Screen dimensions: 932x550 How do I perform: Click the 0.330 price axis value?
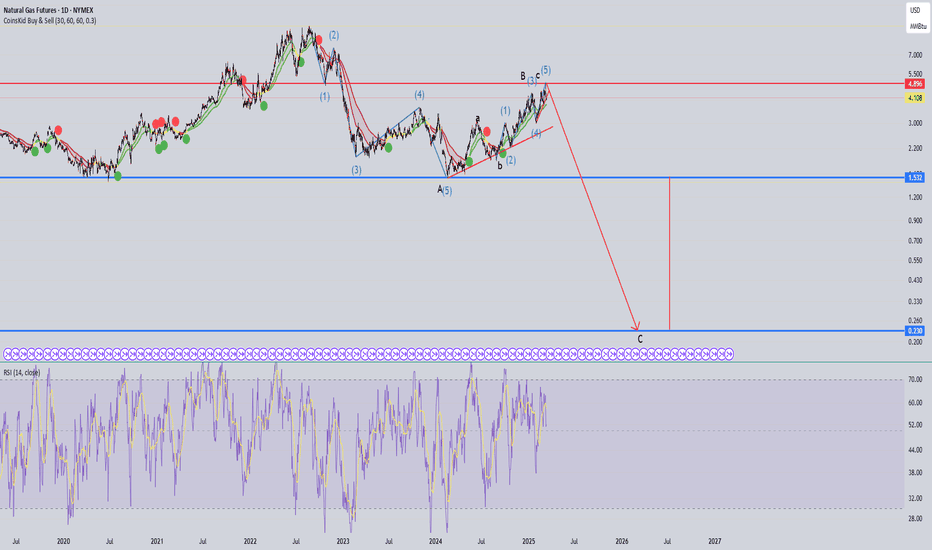915,301
